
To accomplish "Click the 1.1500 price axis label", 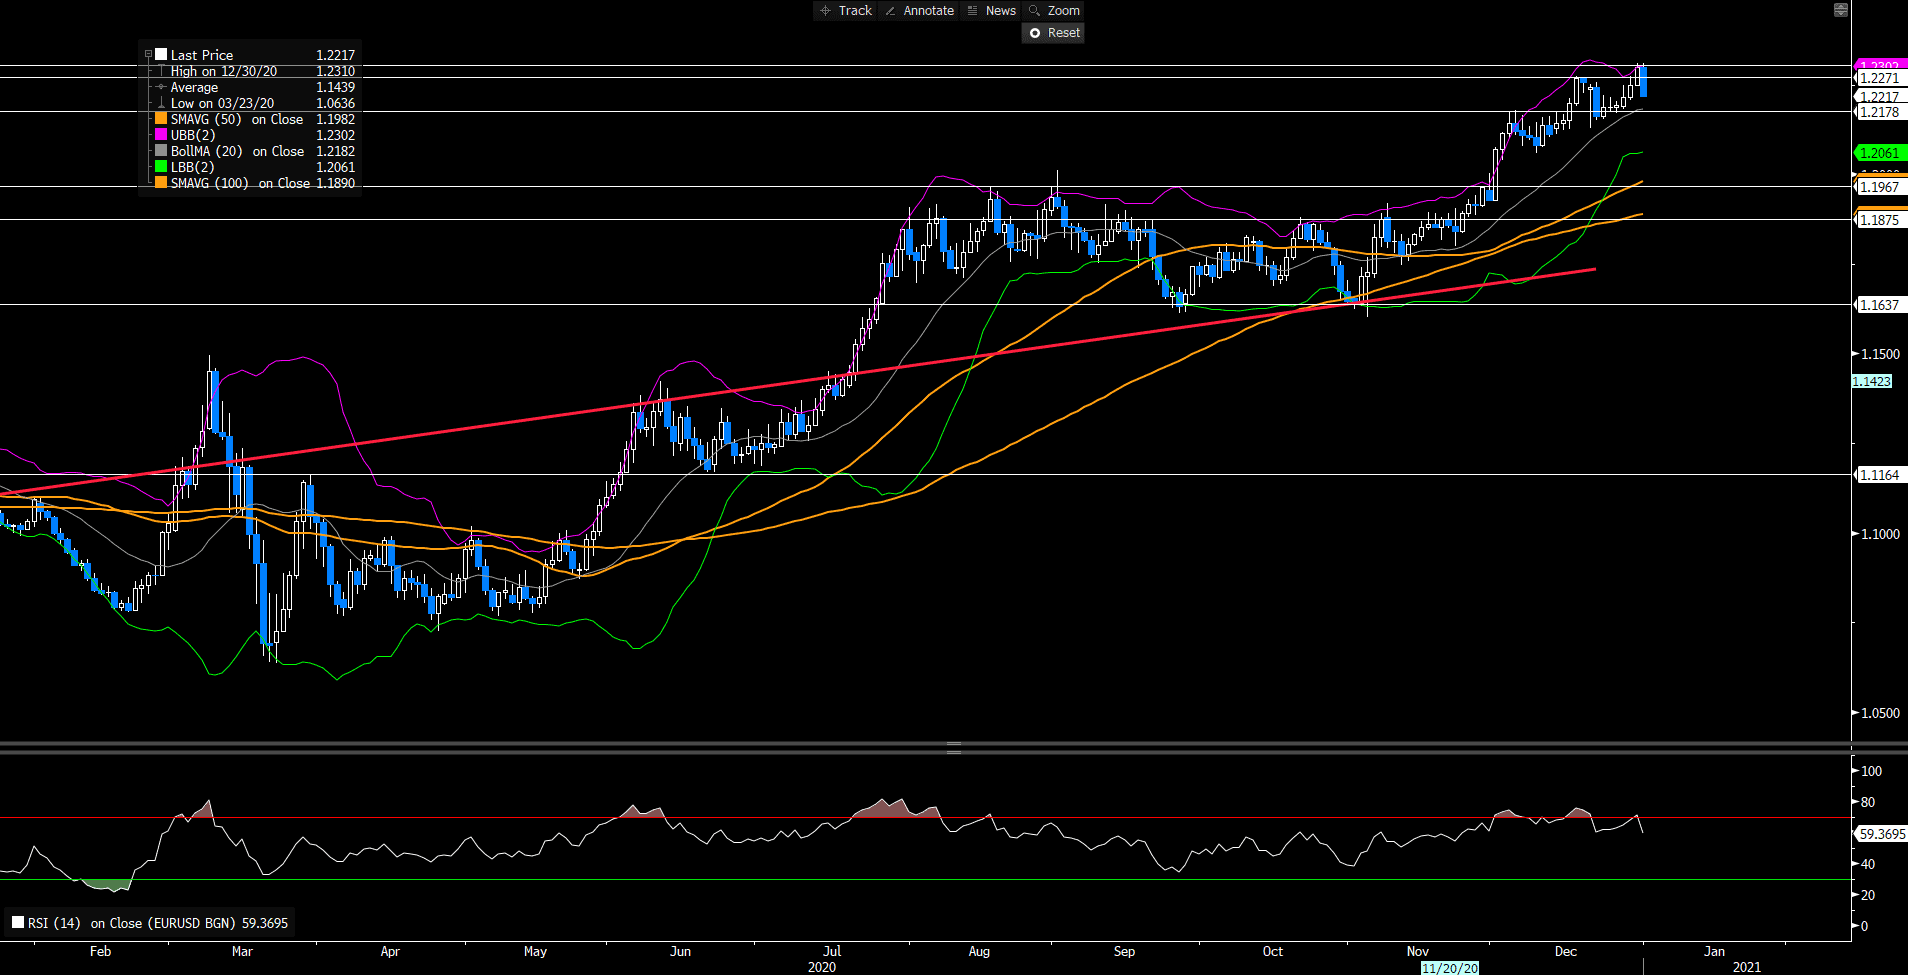I will [1880, 354].
